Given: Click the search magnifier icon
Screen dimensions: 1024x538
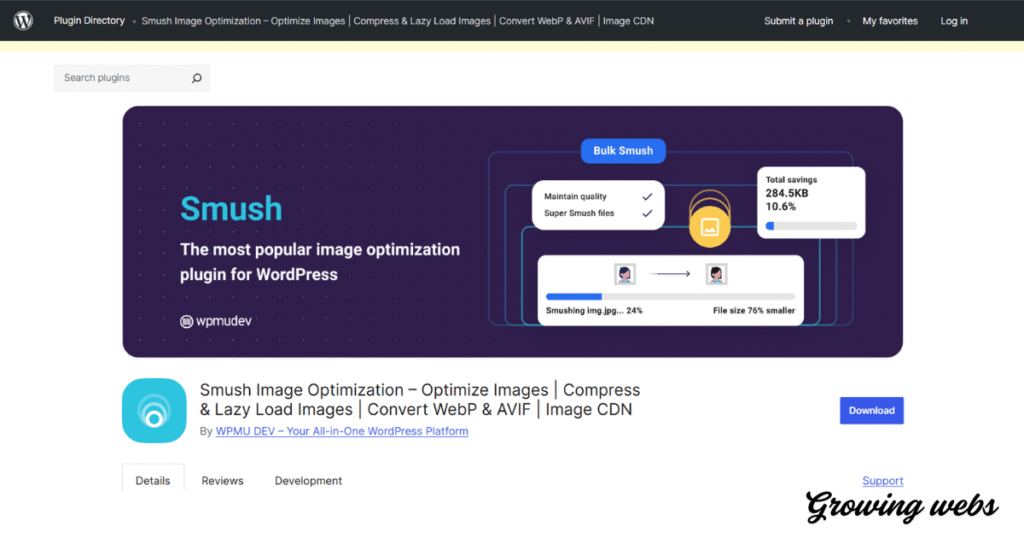Looking at the screenshot, I should (x=197, y=78).
